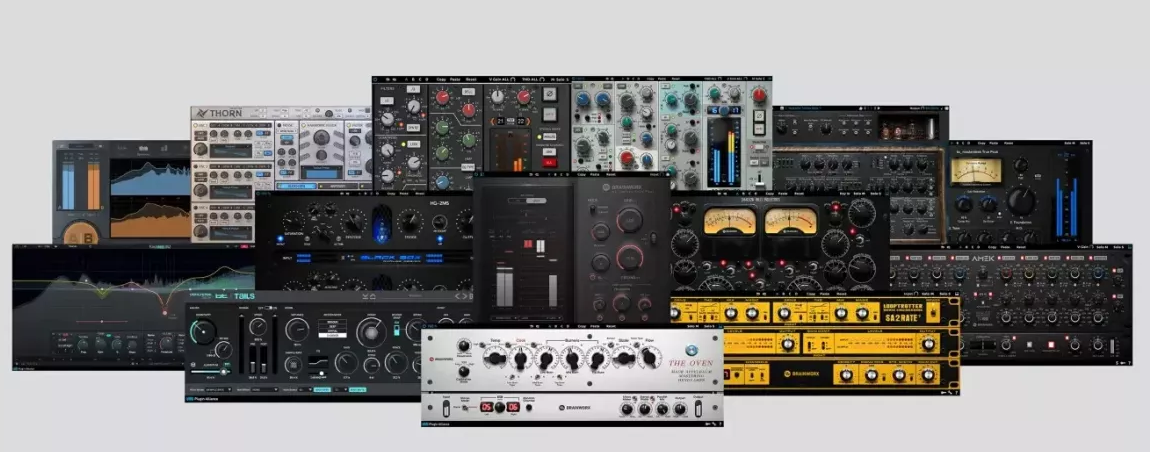
Task: Click Paste in the first channel strip toolbar
Action: tap(455, 79)
